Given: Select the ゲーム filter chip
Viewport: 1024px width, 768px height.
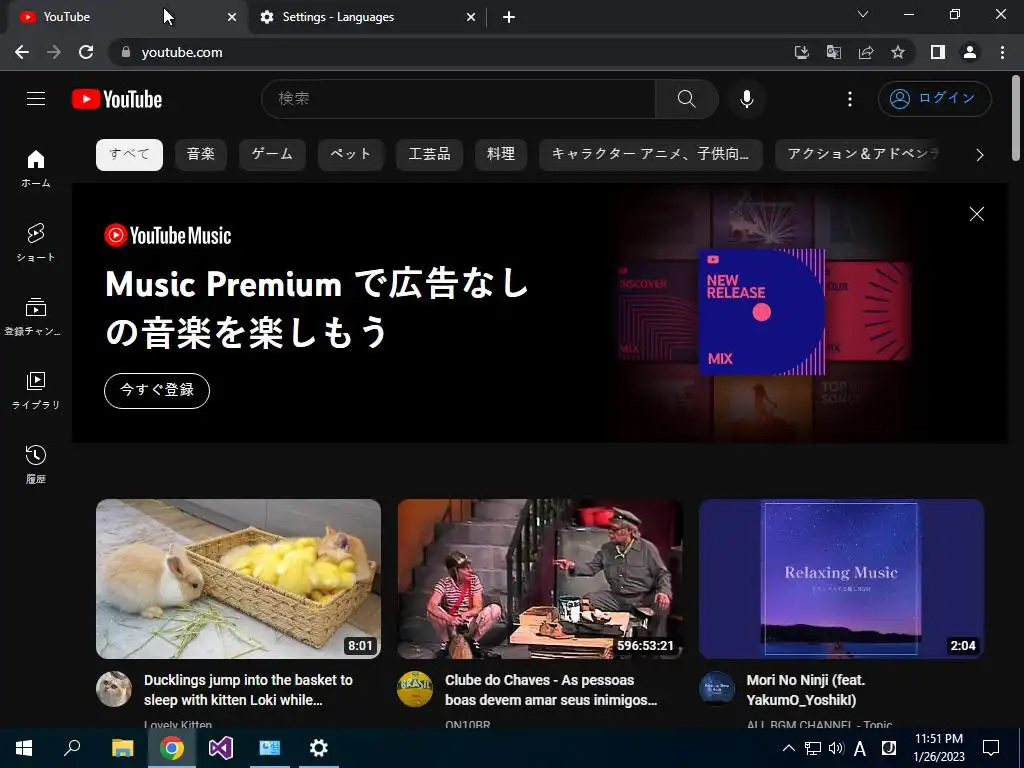Looking at the screenshot, I should 272,154.
